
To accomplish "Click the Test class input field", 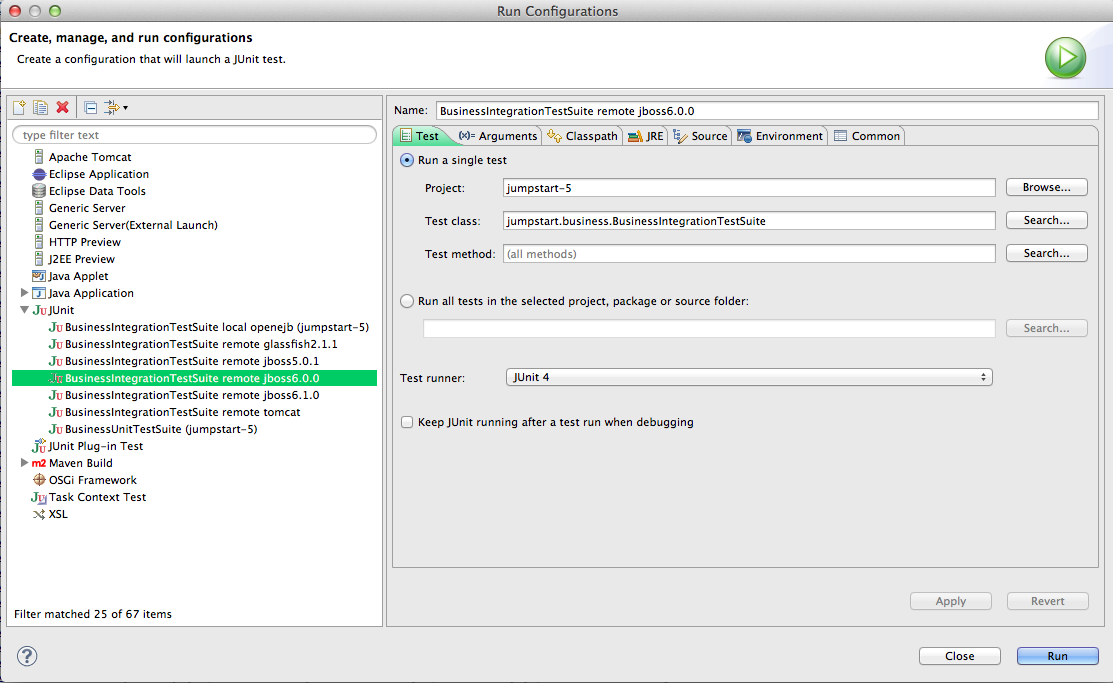I will point(749,221).
